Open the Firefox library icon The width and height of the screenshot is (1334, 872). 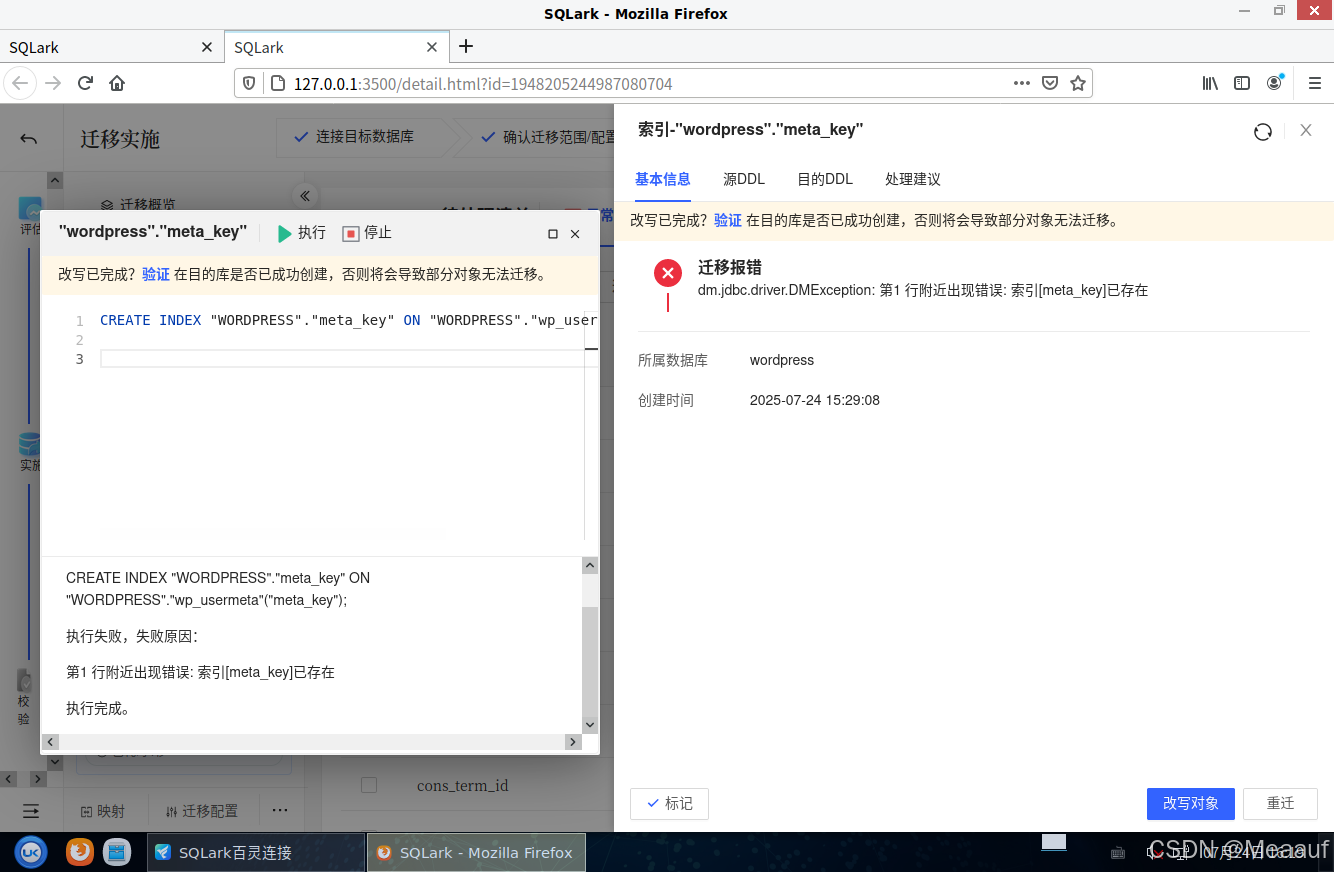click(x=1210, y=83)
